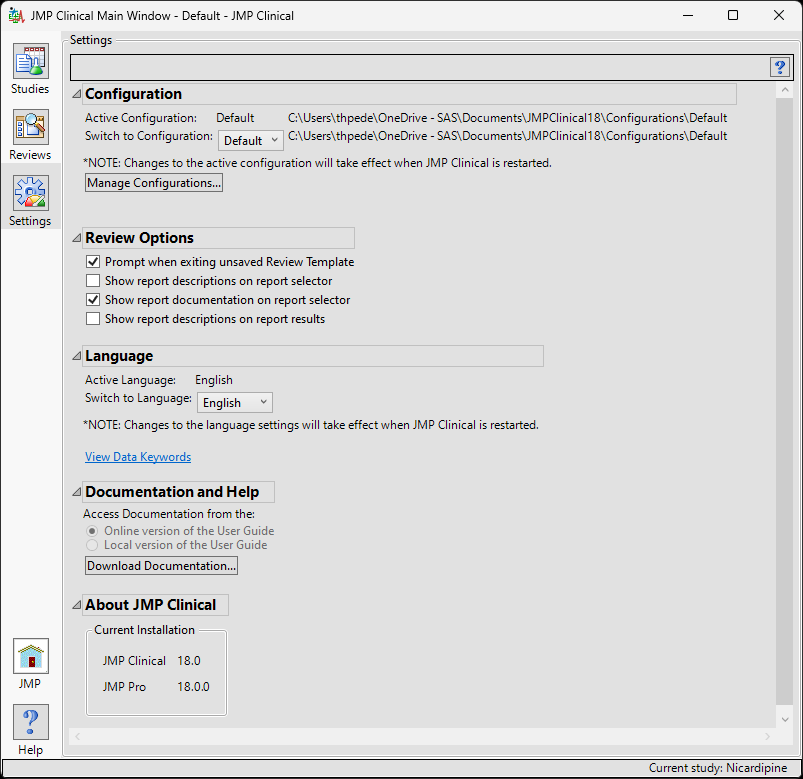This screenshot has width=803, height=779.
Task: Collapse the Language section triangle
Action: click(77, 356)
